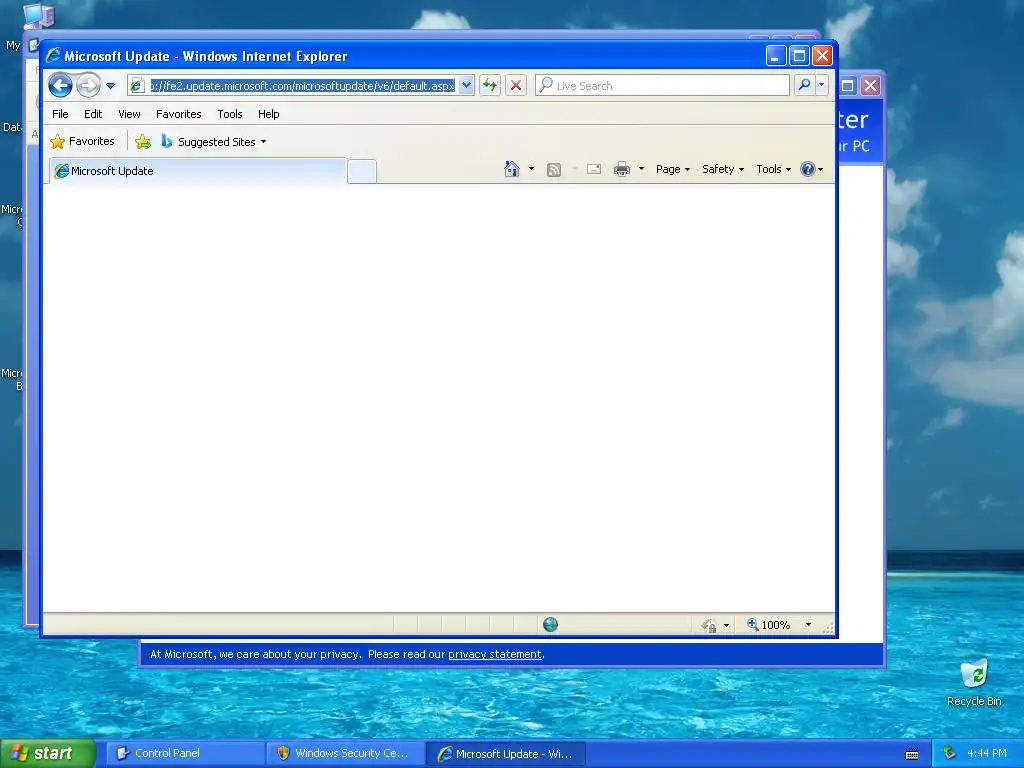The width and height of the screenshot is (1024, 768).
Task: Click the Print icon
Action: tap(622, 169)
